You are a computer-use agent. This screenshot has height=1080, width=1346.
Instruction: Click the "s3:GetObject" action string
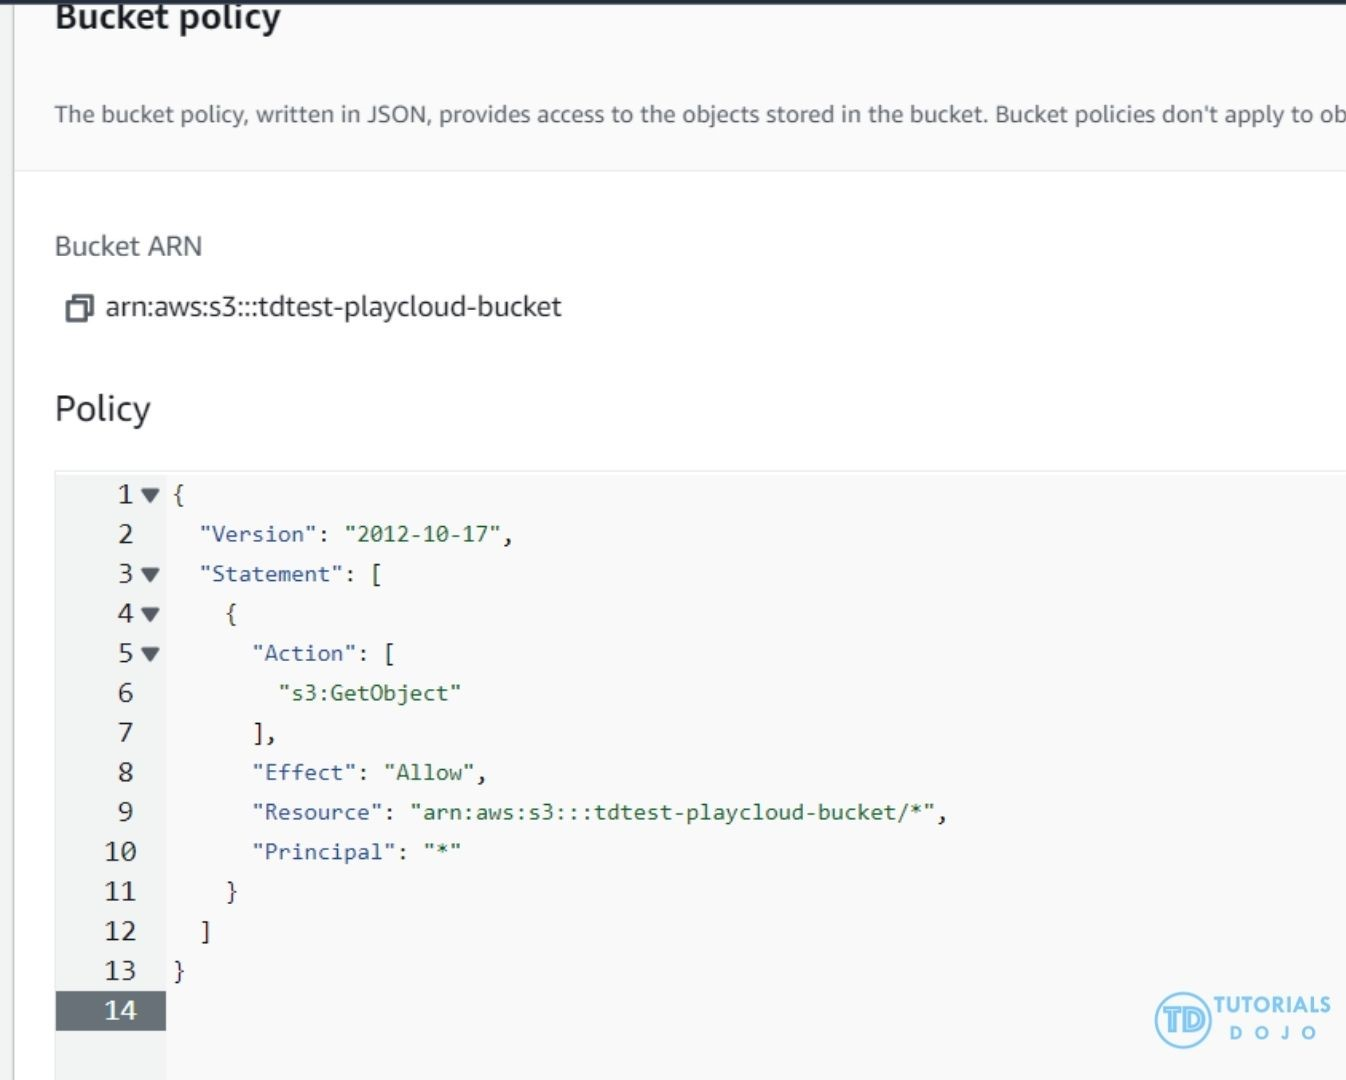369,693
